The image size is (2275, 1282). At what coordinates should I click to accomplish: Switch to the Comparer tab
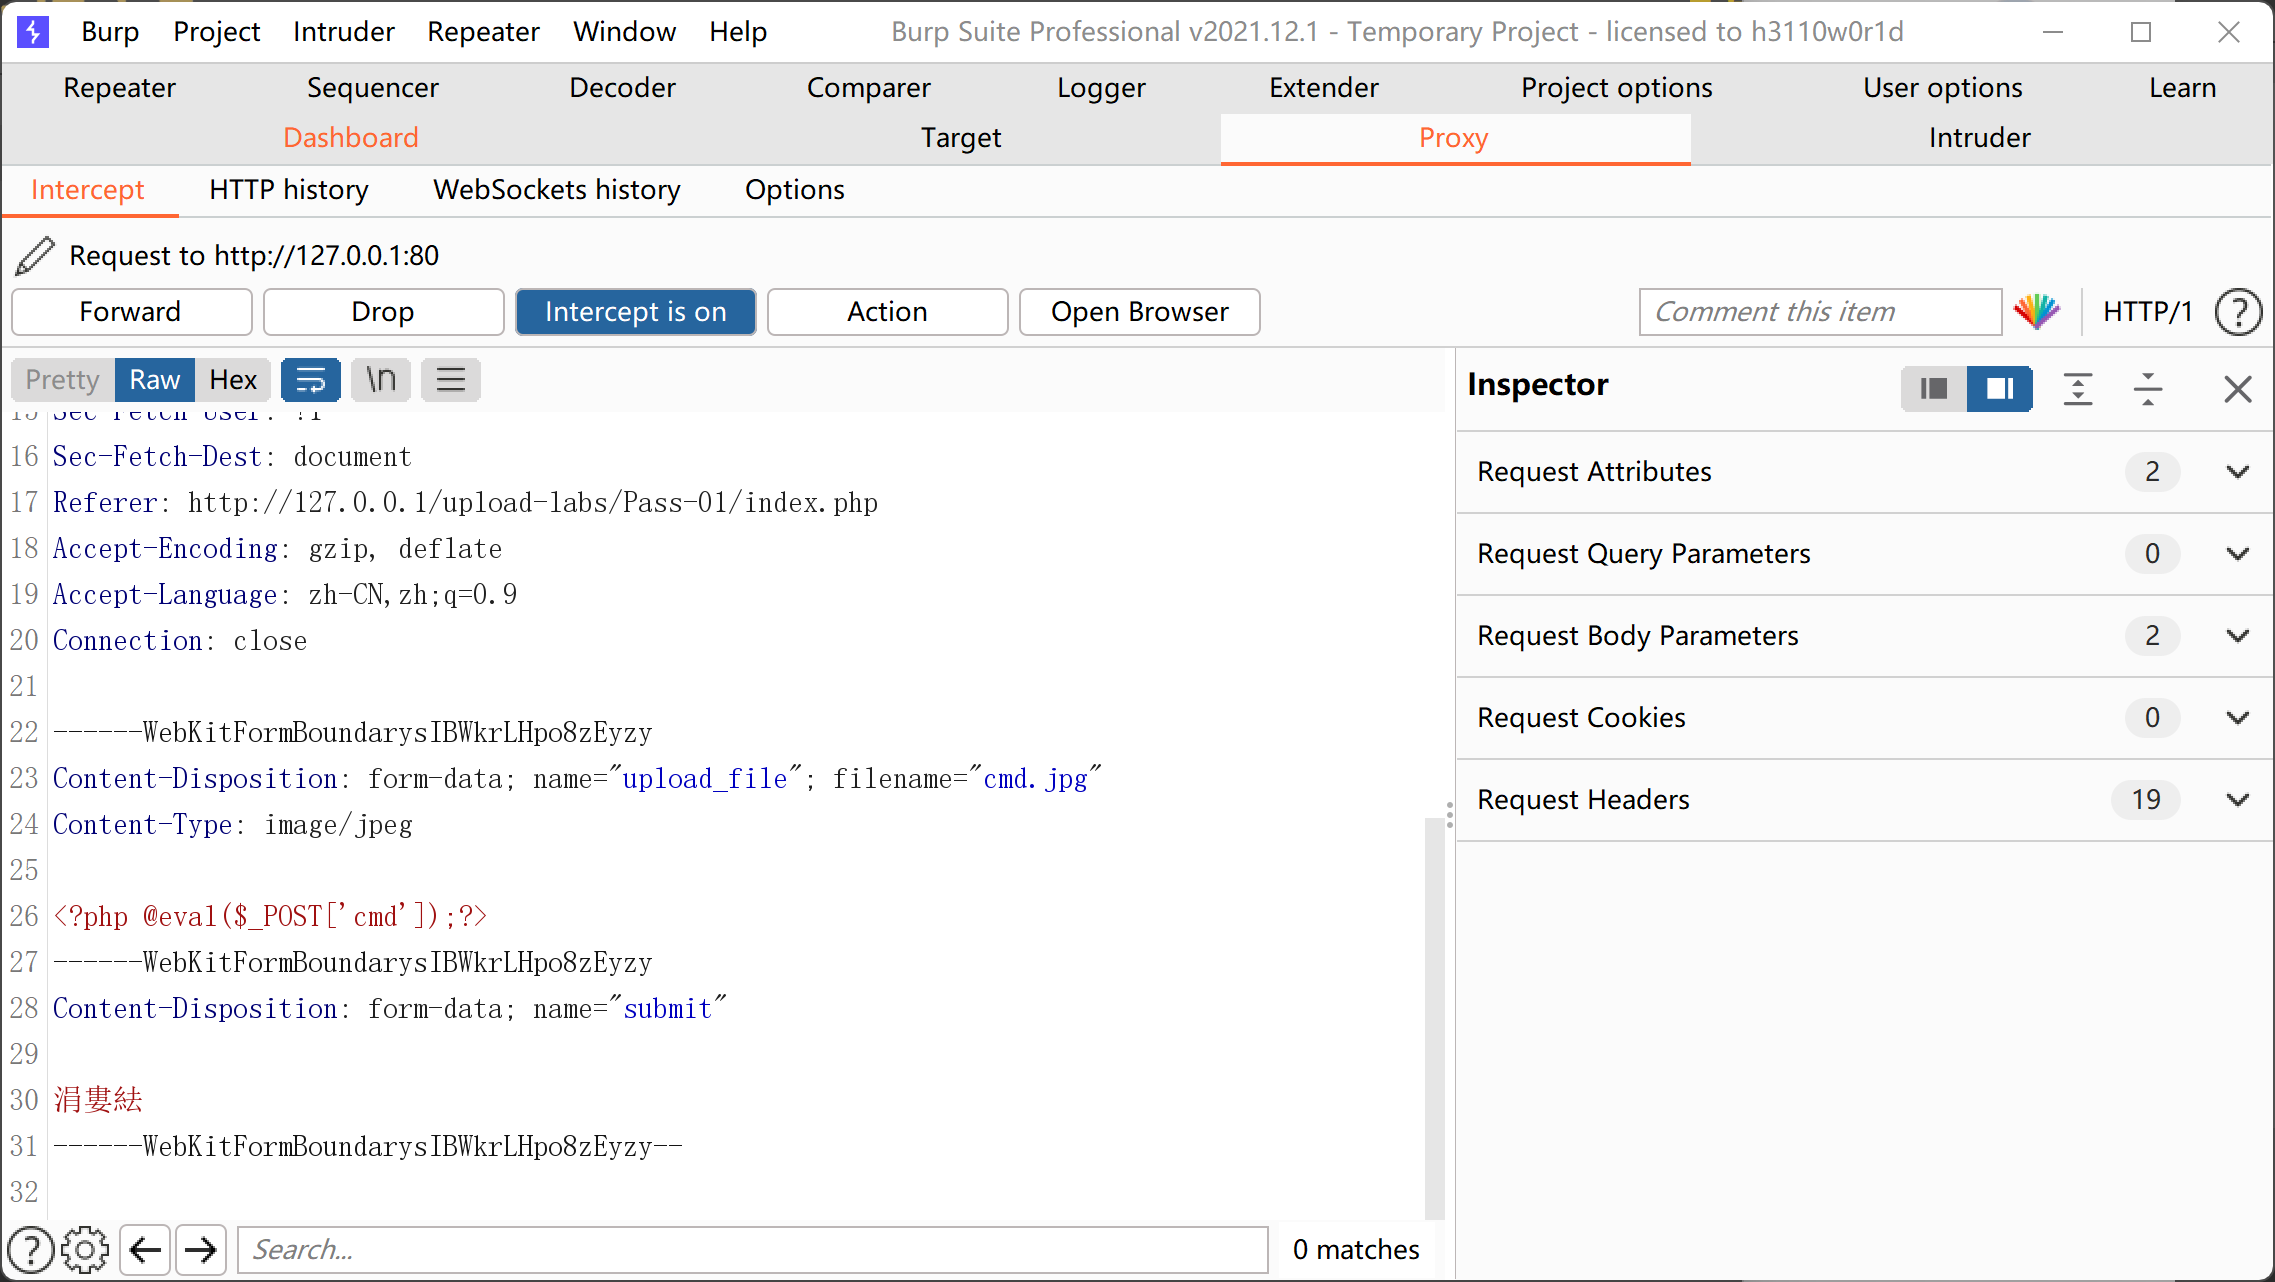(869, 88)
